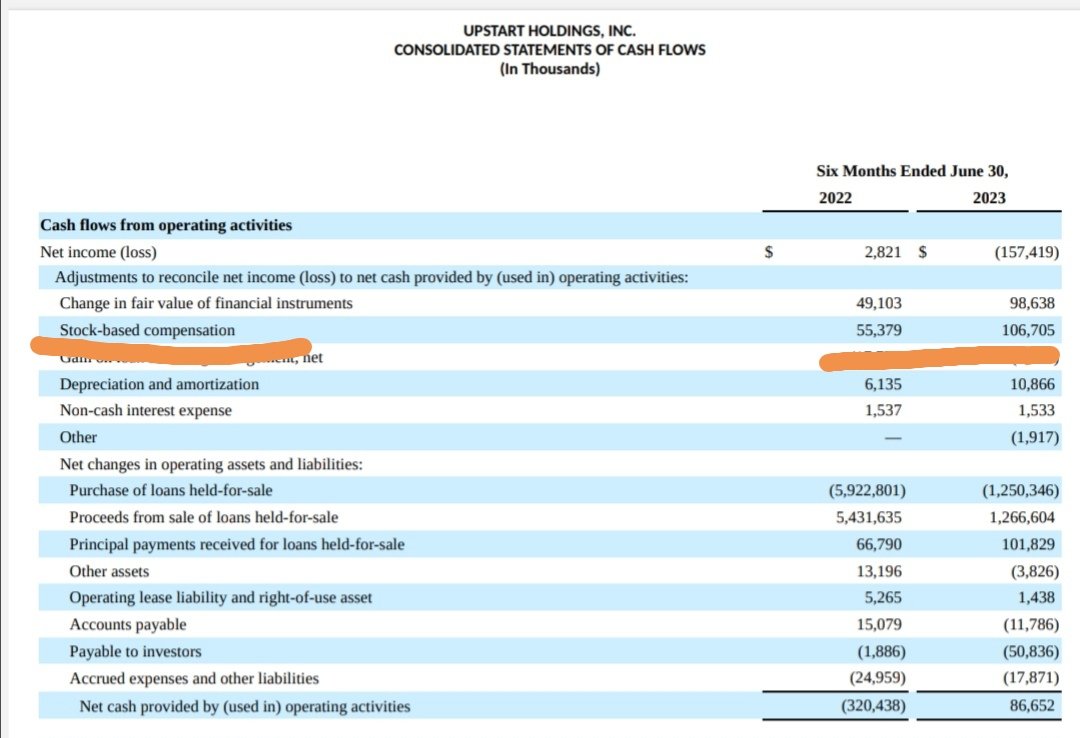Click the '(In Thousands)' subtitle
Screen dimensions: 1080x738
pos(550,69)
